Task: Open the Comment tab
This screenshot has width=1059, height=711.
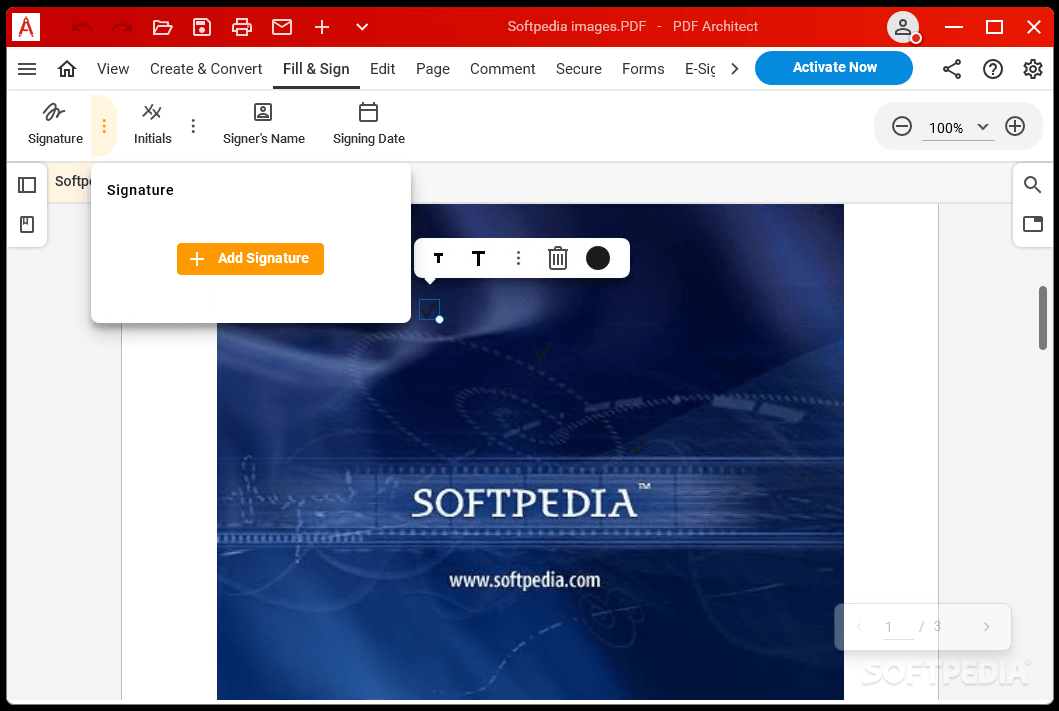Action: (x=502, y=69)
